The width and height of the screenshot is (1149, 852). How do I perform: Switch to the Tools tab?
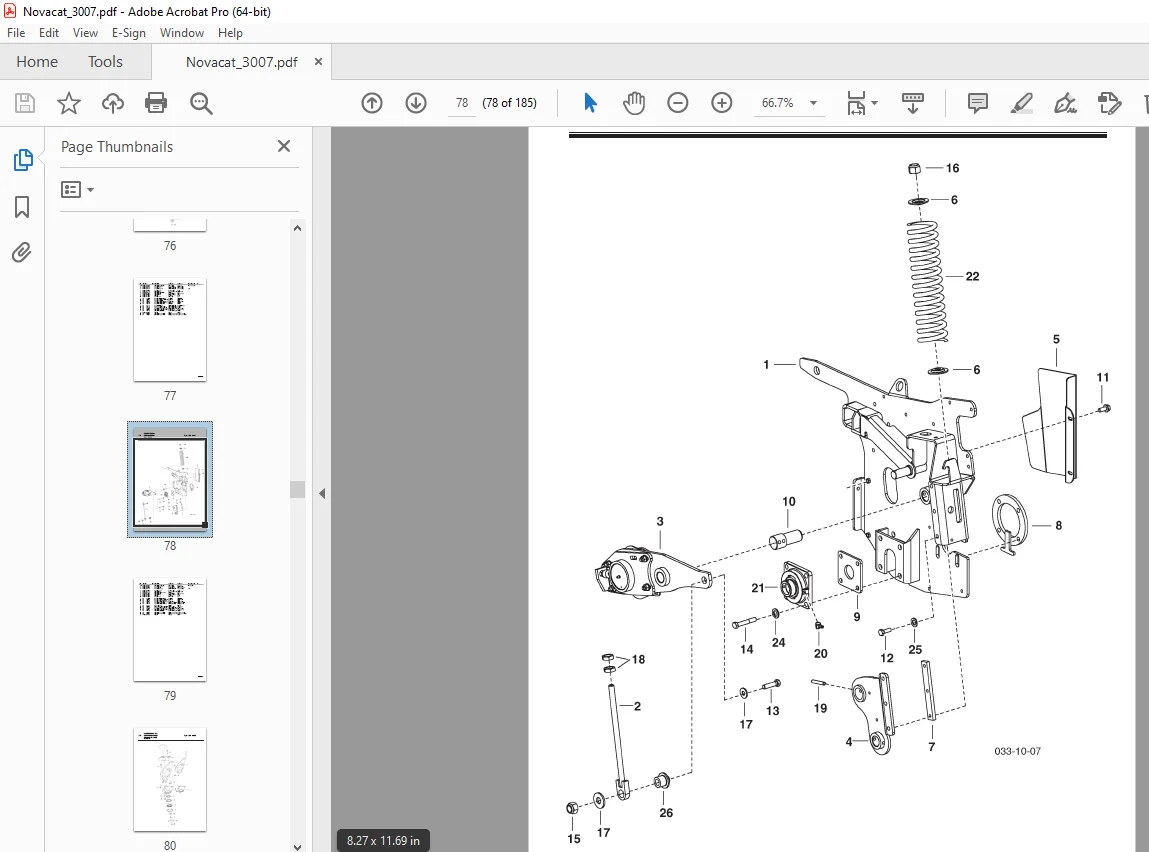click(106, 62)
